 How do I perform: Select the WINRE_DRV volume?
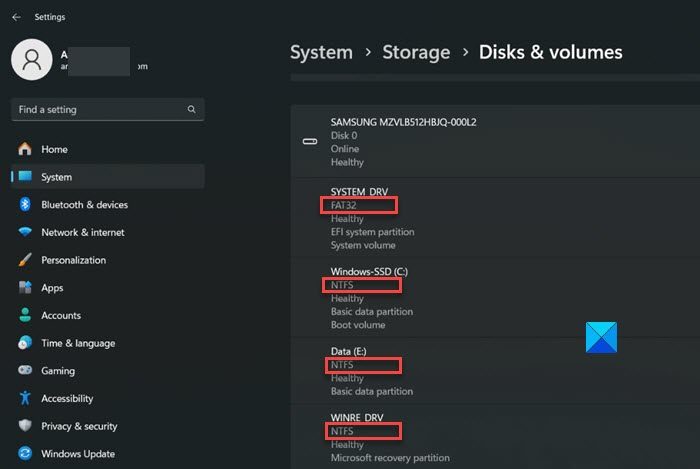tap(357, 418)
